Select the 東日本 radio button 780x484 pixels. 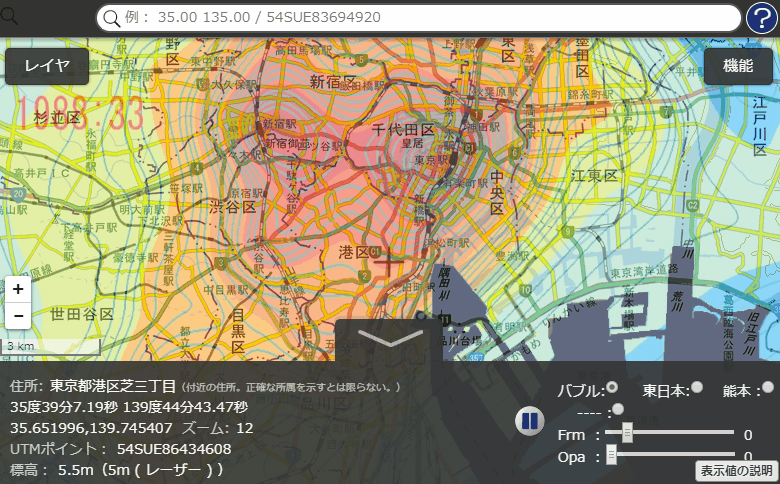click(697, 388)
